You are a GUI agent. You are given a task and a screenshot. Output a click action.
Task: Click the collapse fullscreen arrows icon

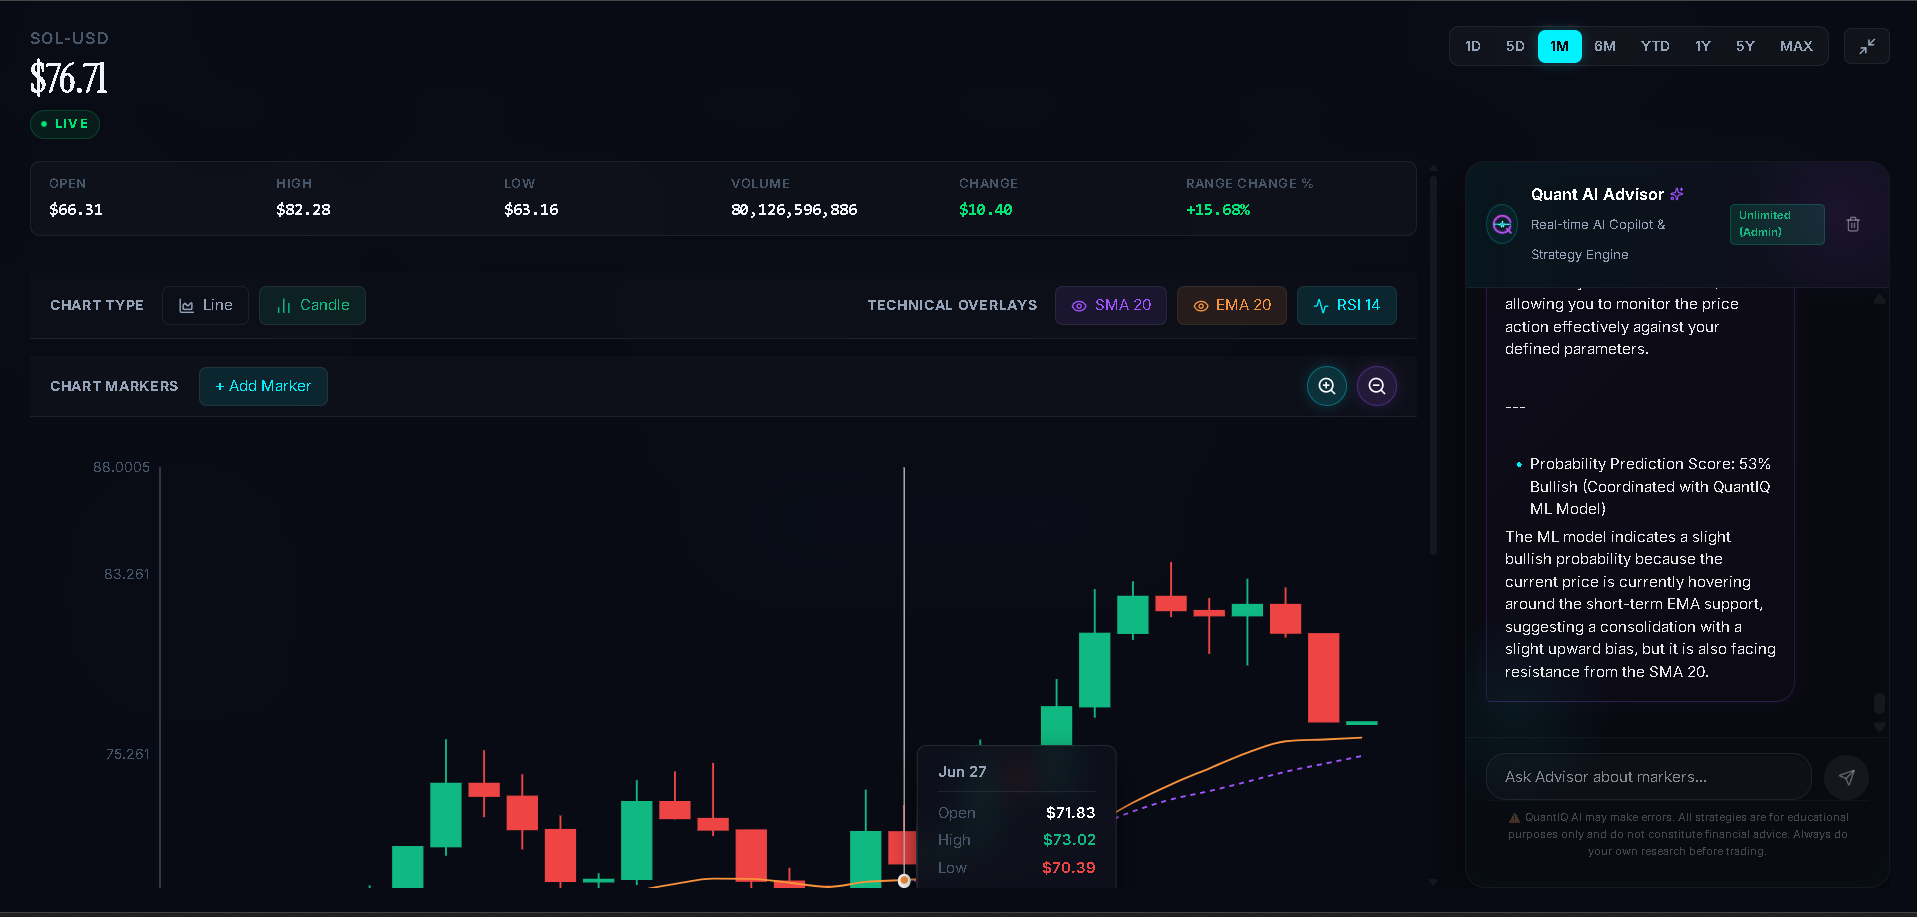pos(1867,46)
